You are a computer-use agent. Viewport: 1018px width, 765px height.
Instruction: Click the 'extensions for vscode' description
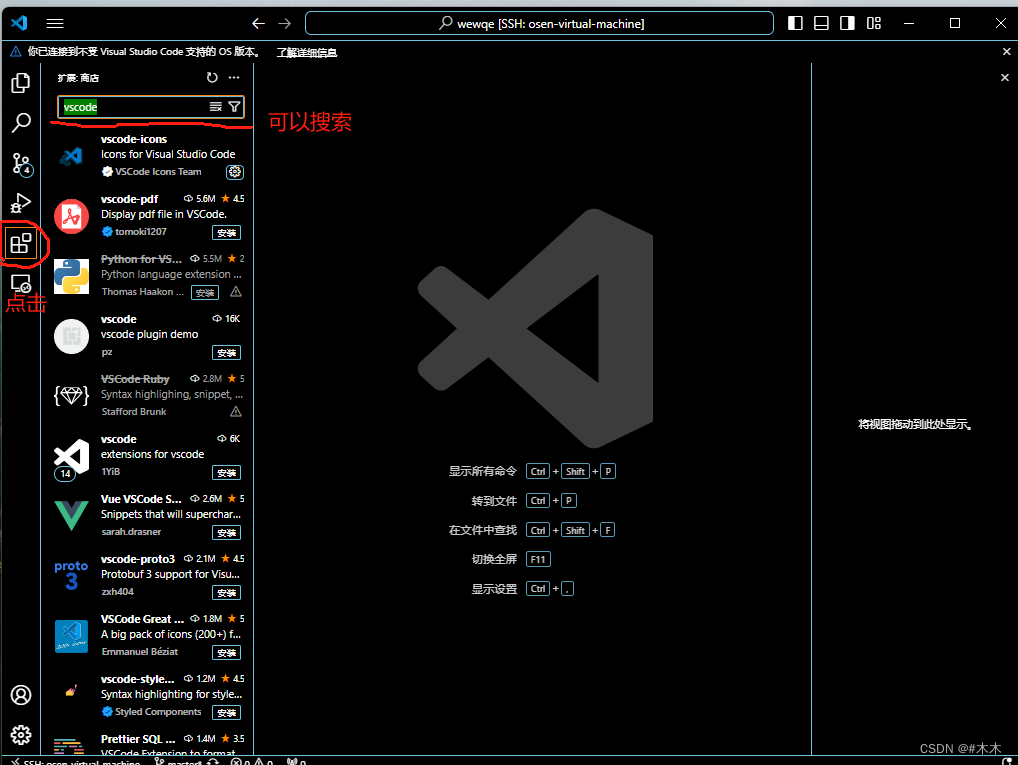tap(153, 454)
